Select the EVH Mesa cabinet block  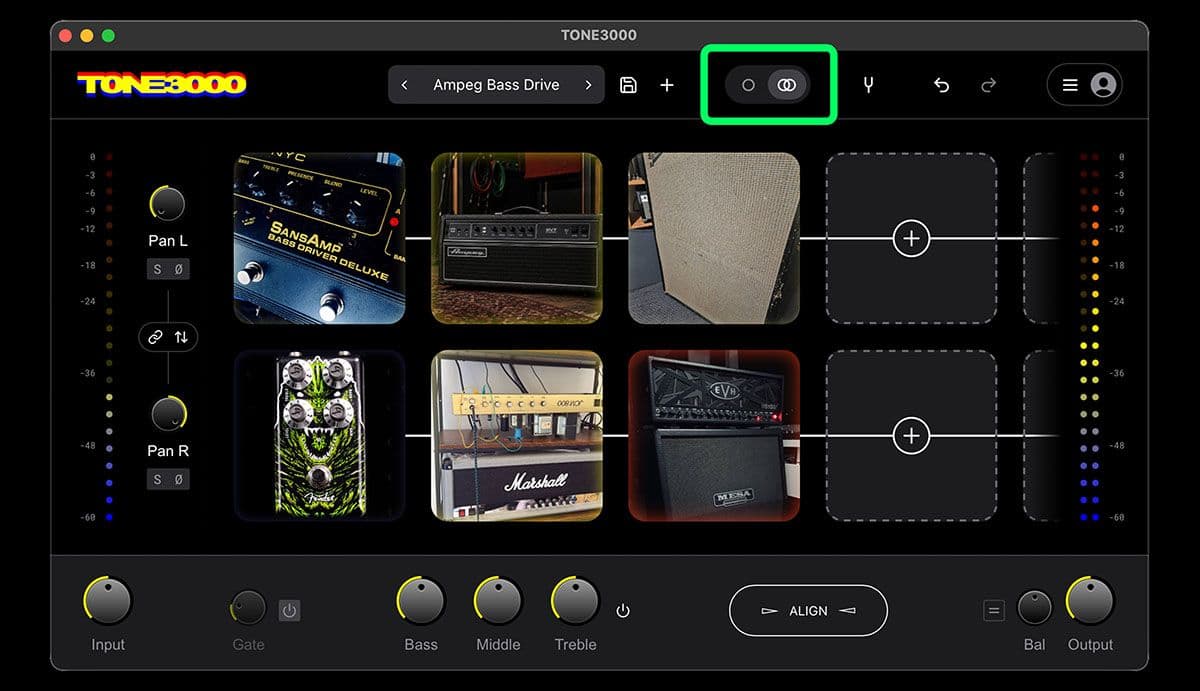tap(714, 435)
